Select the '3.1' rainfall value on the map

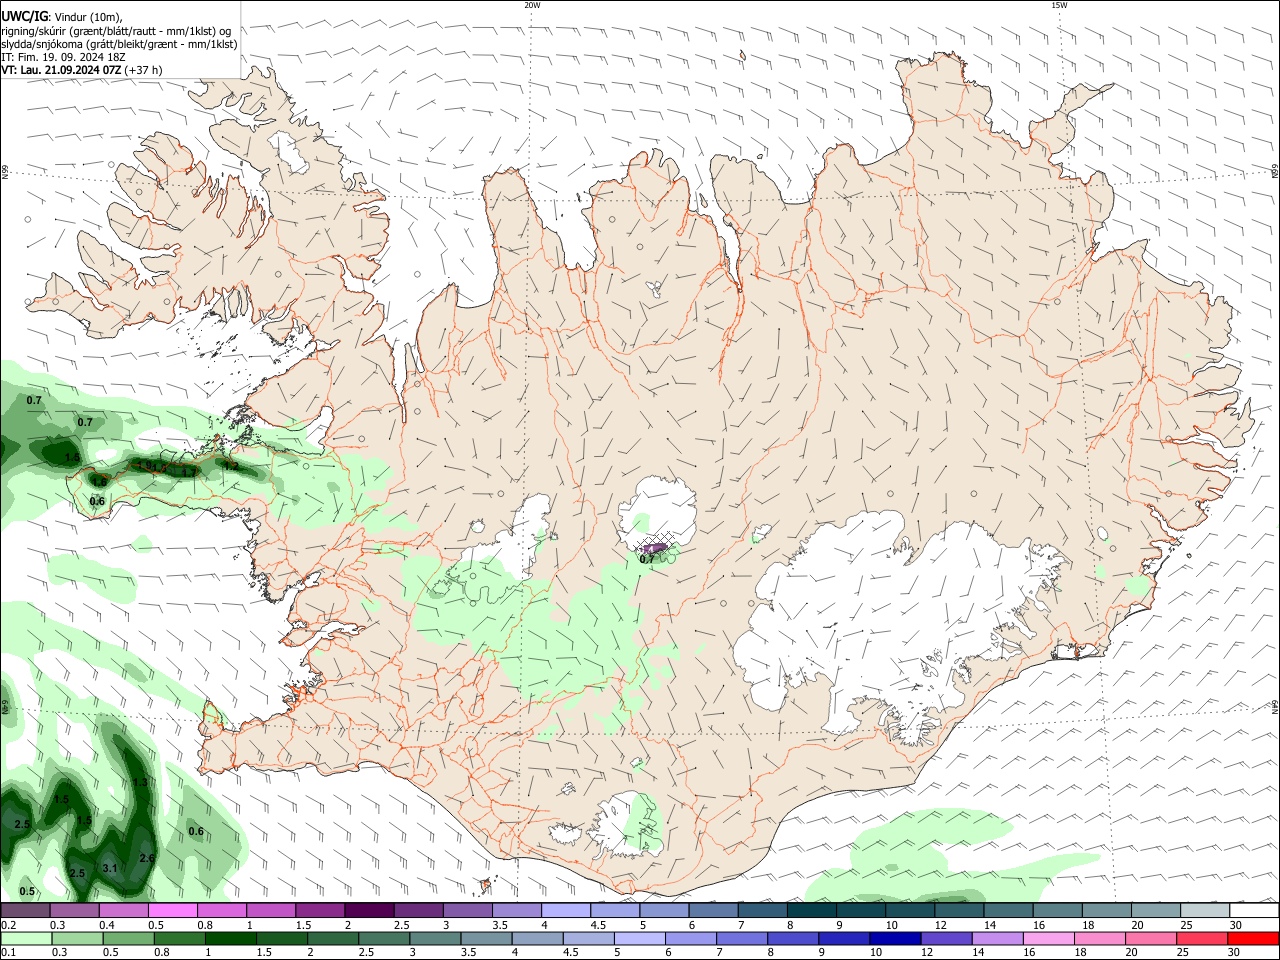[110, 868]
